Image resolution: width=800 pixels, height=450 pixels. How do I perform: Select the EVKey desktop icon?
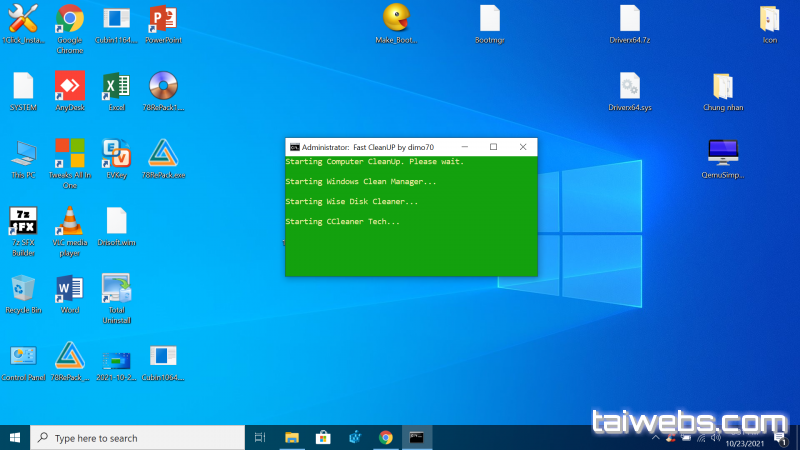click(116, 154)
